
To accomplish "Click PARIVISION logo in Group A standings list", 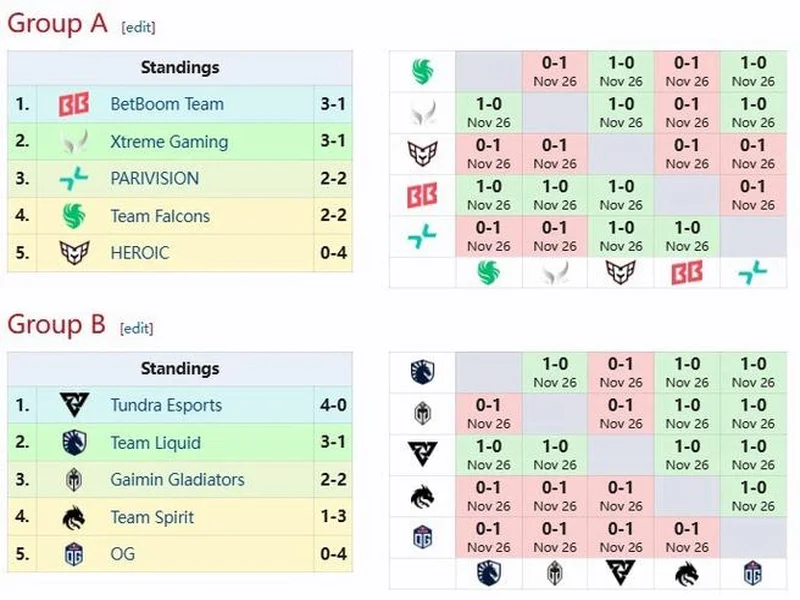I will (x=74, y=179).
